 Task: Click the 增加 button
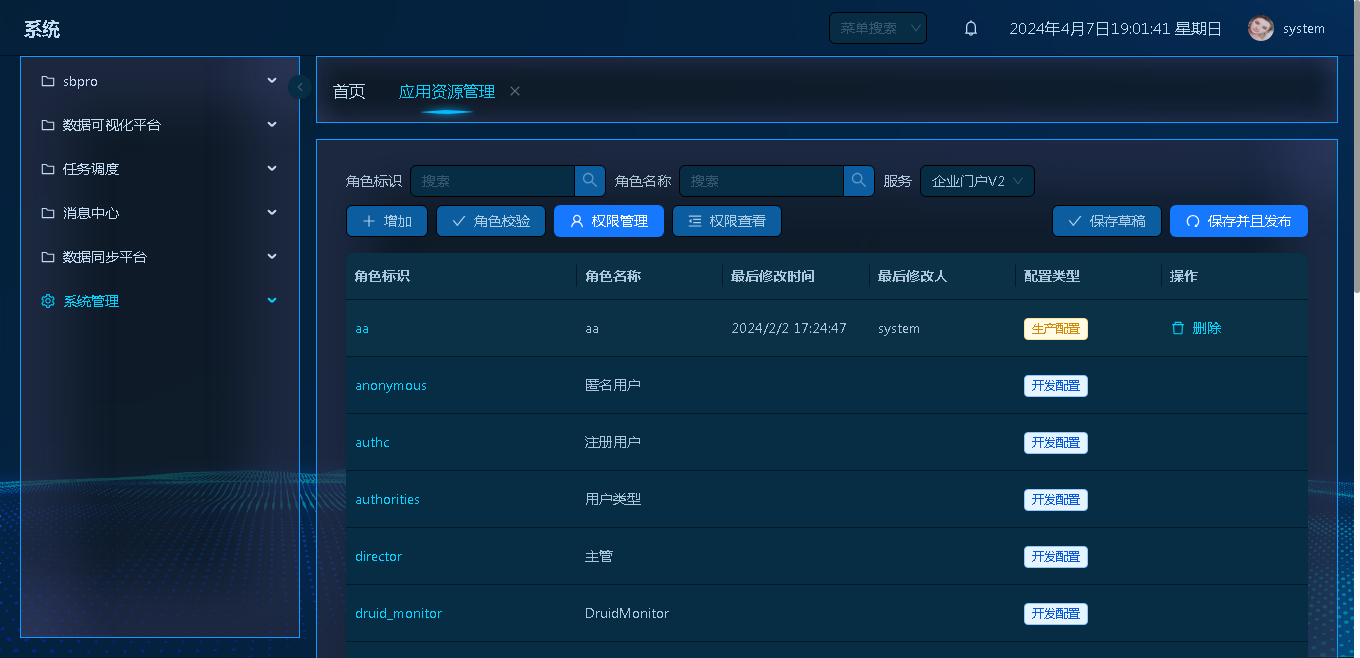(x=387, y=221)
